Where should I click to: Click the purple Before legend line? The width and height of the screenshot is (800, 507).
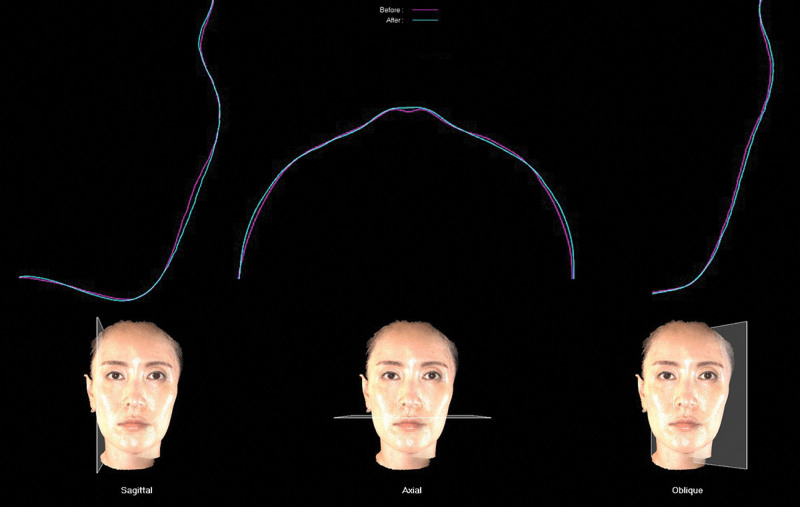(x=425, y=10)
